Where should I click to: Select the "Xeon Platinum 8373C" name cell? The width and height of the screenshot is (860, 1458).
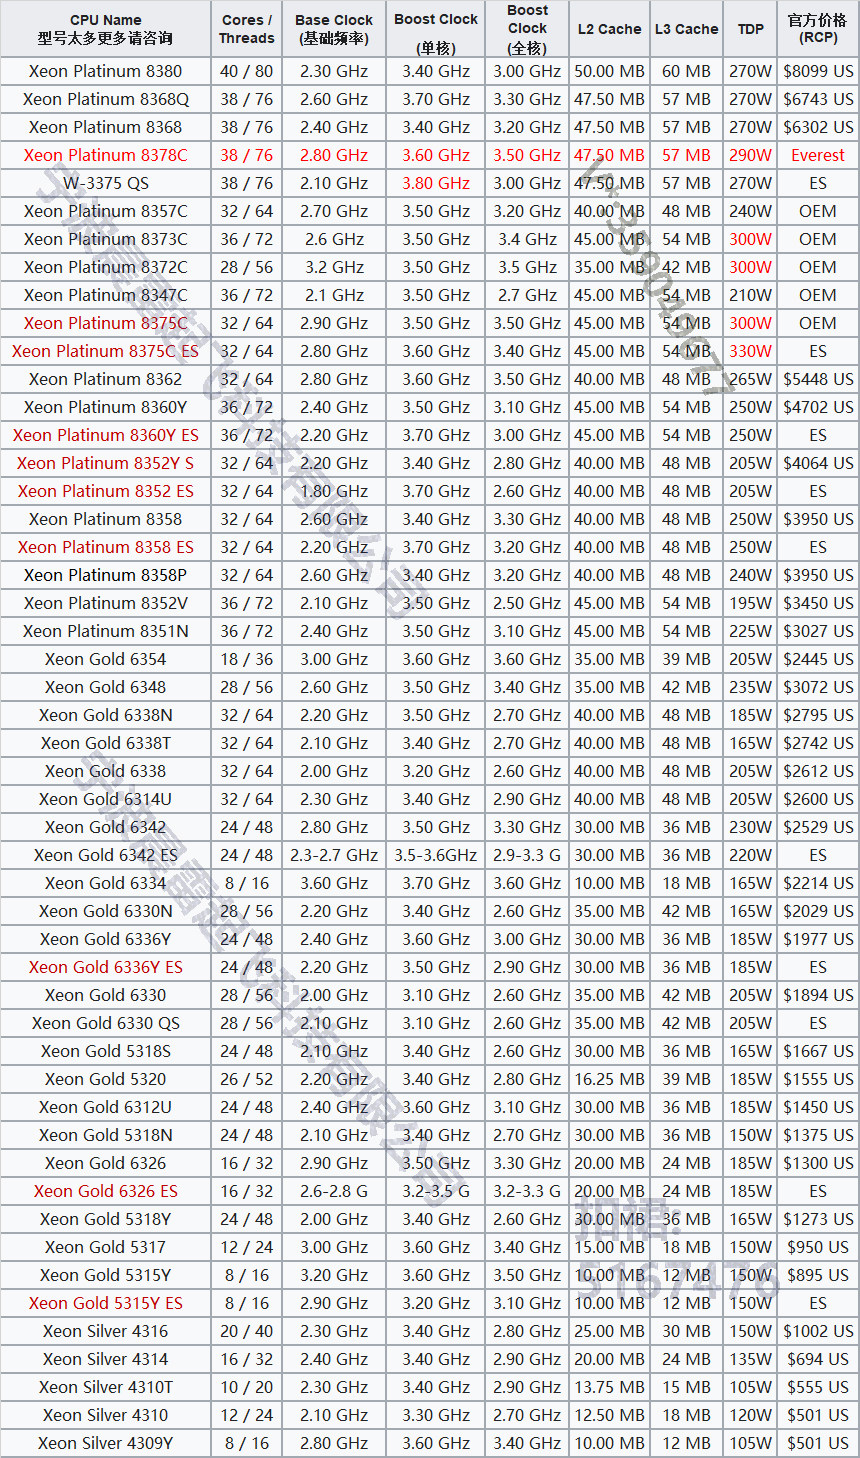pyautogui.click(x=105, y=239)
